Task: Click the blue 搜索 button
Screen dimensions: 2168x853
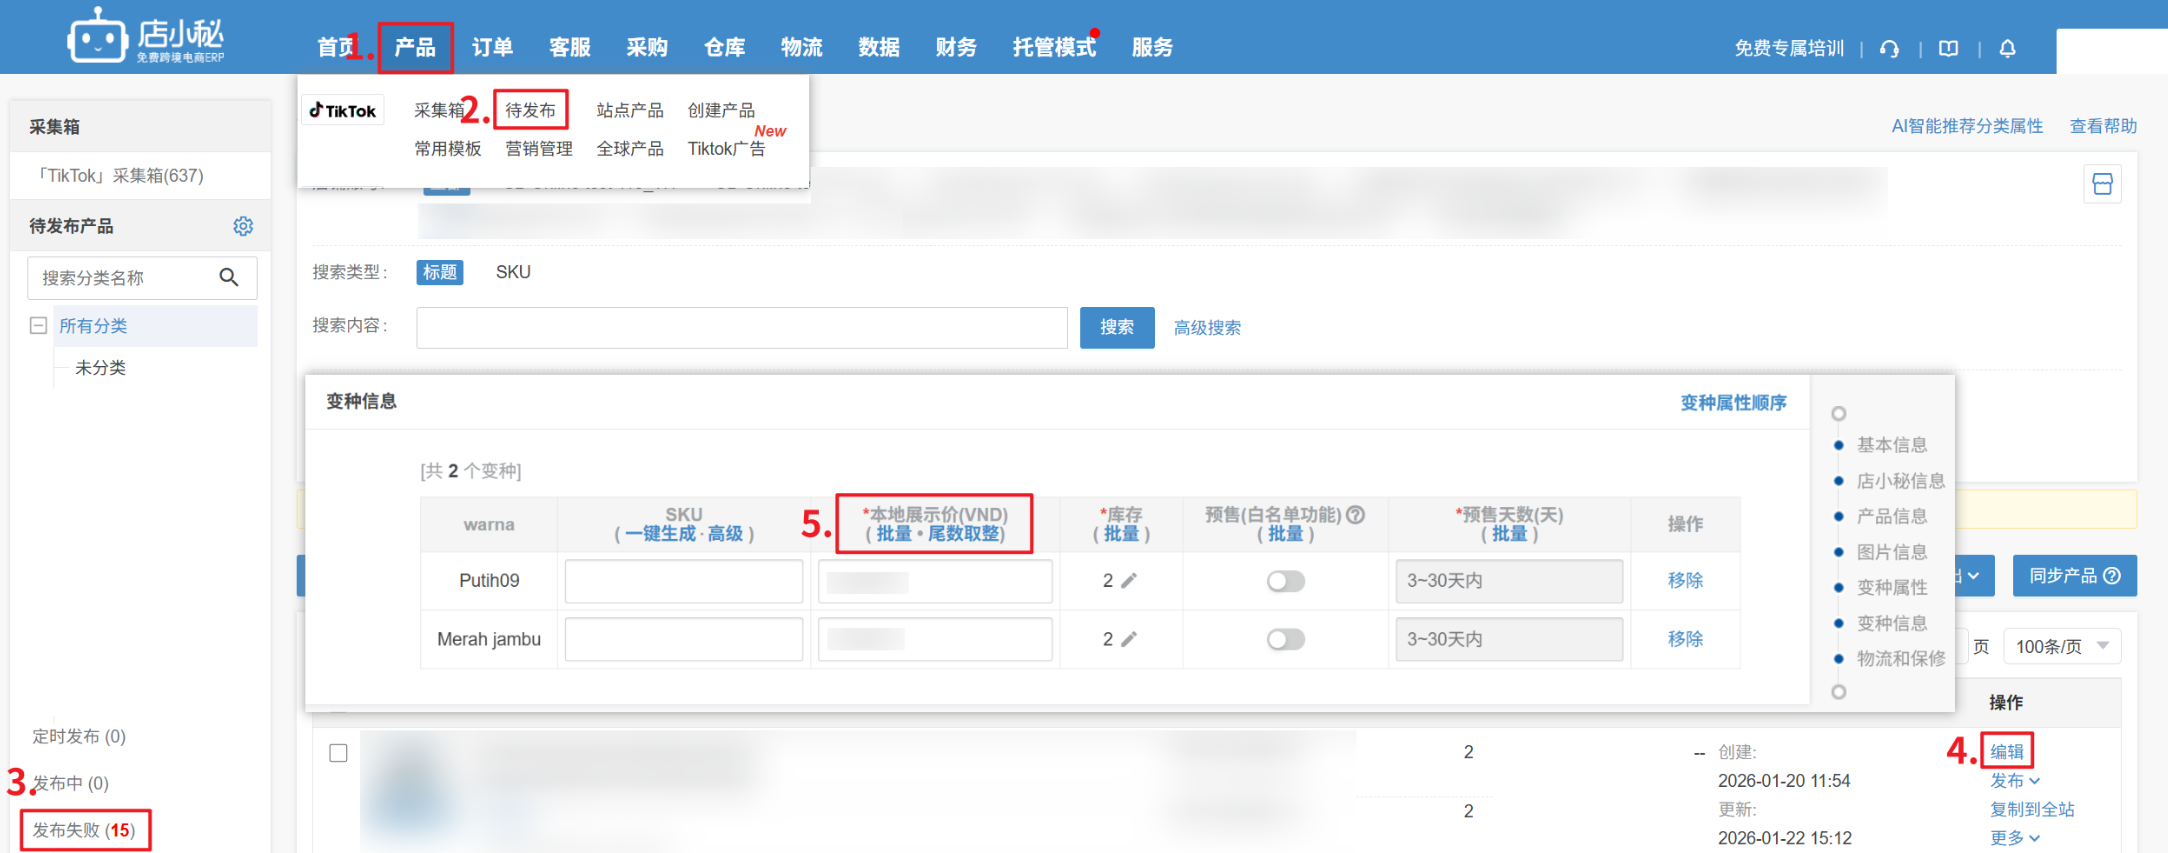Action: (1116, 327)
